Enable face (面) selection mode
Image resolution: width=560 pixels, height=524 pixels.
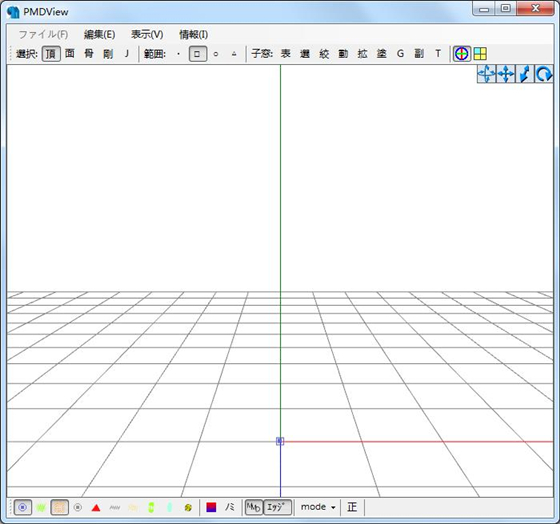click(x=70, y=54)
